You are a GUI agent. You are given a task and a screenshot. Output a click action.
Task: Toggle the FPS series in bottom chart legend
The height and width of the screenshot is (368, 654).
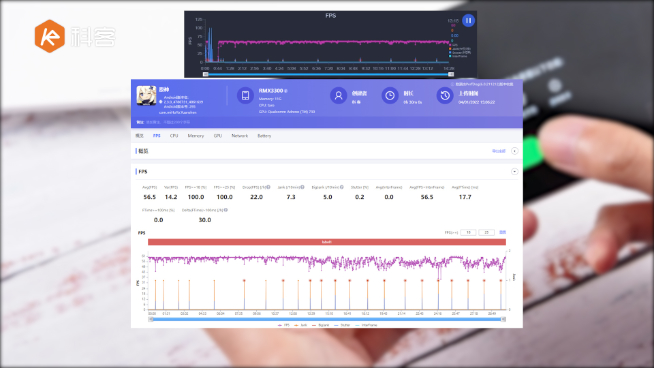(284, 325)
